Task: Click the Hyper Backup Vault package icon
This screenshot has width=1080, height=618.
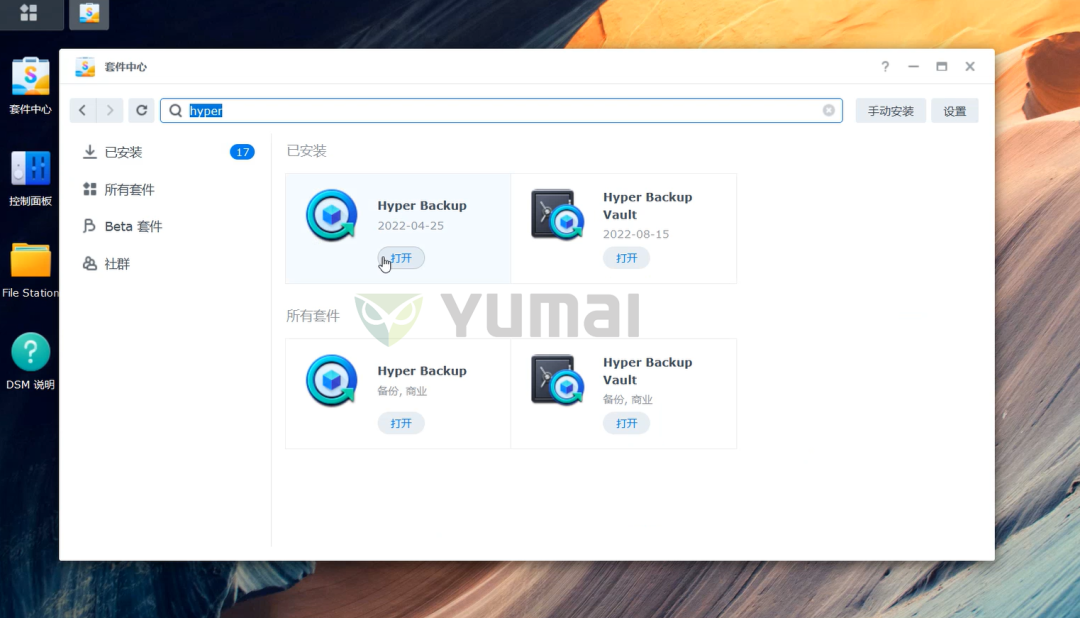Action: [x=556, y=215]
